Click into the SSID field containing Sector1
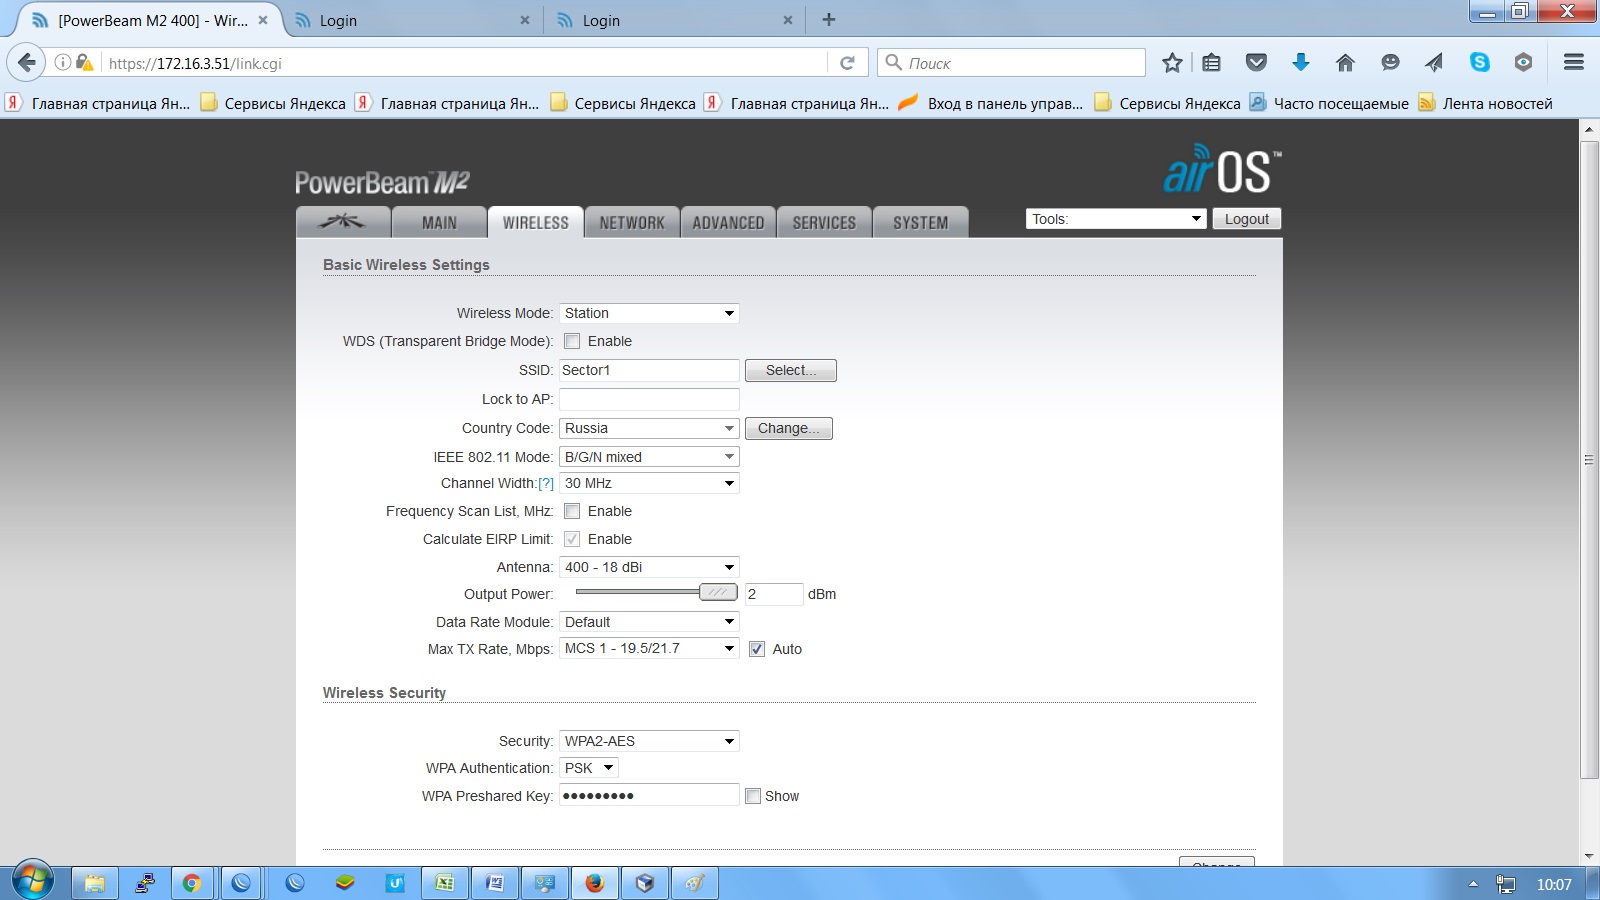 pos(649,370)
